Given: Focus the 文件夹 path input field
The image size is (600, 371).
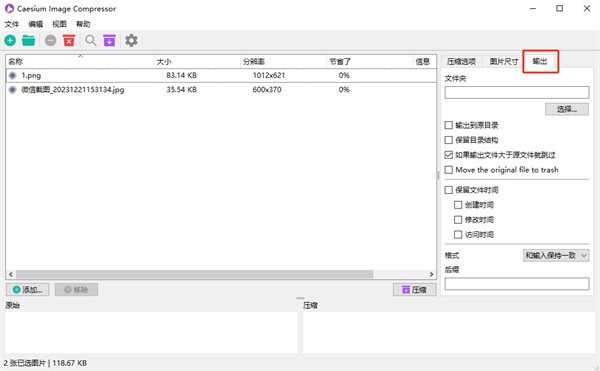Looking at the screenshot, I should tap(517, 93).
